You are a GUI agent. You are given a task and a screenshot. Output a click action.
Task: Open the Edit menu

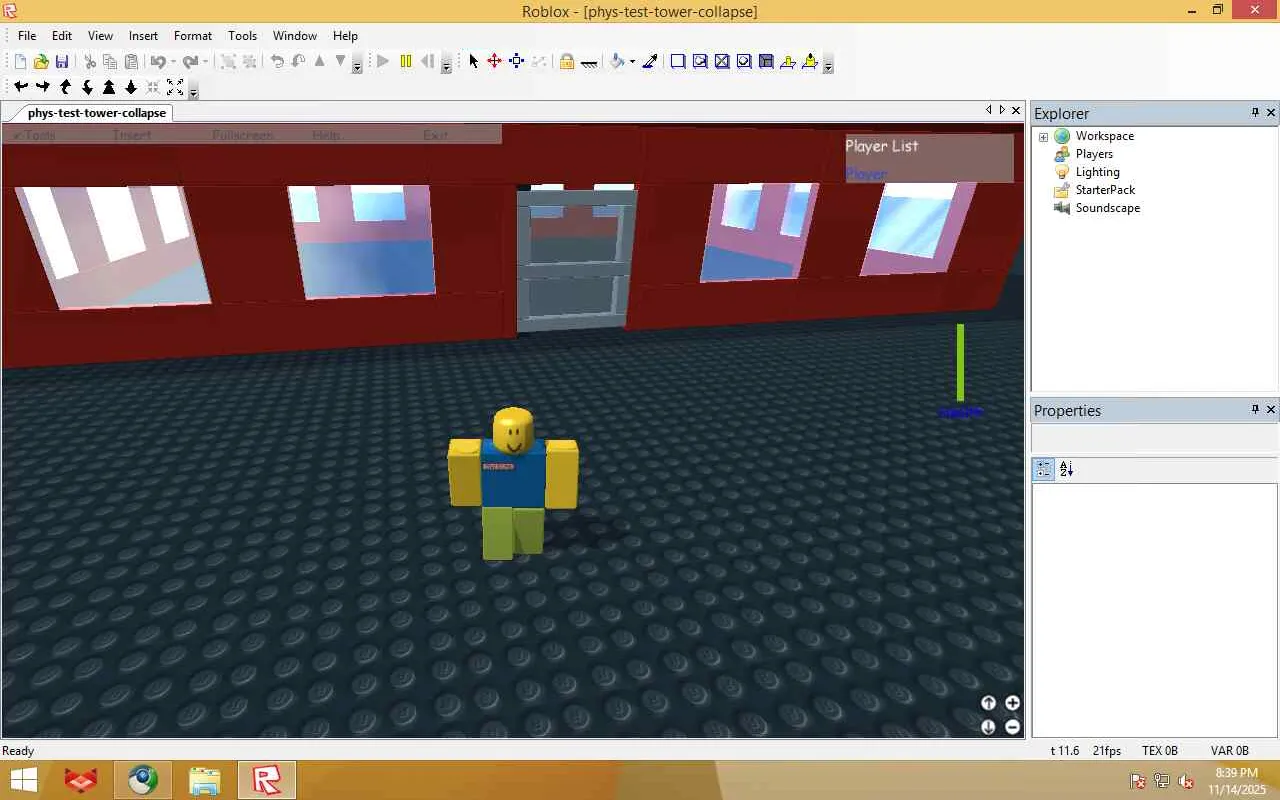(x=62, y=36)
